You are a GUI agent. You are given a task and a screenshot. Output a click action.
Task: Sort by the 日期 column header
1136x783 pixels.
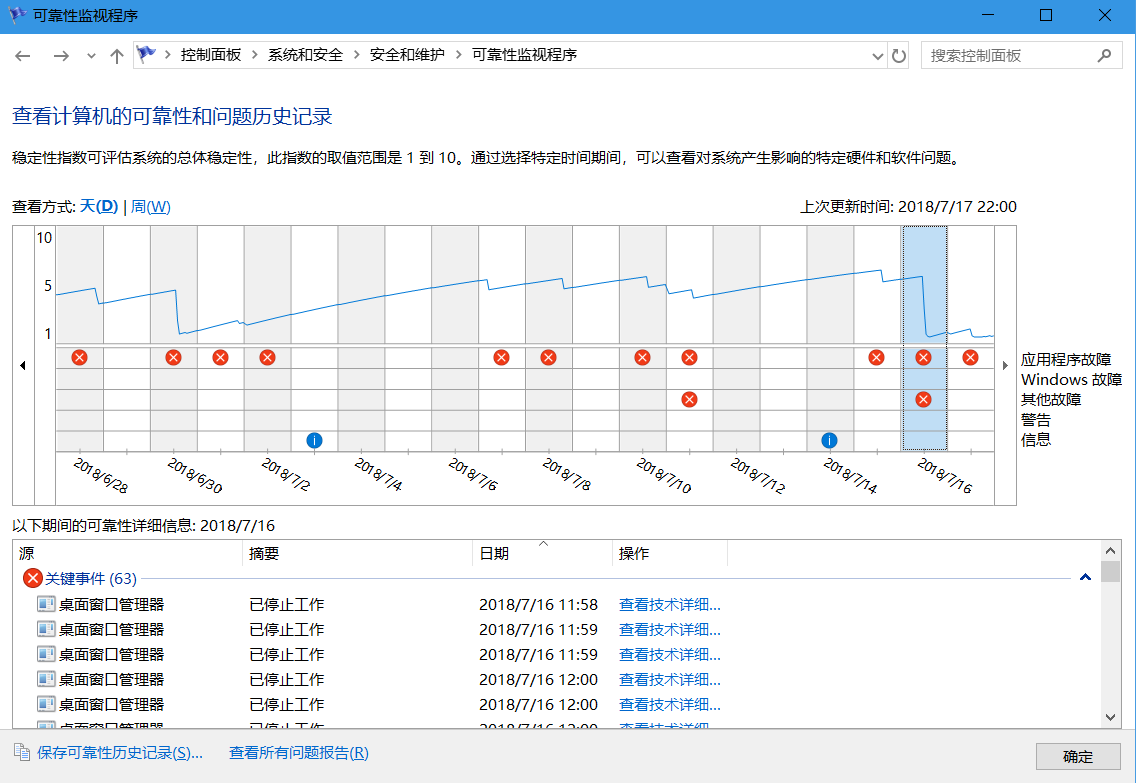coord(542,553)
